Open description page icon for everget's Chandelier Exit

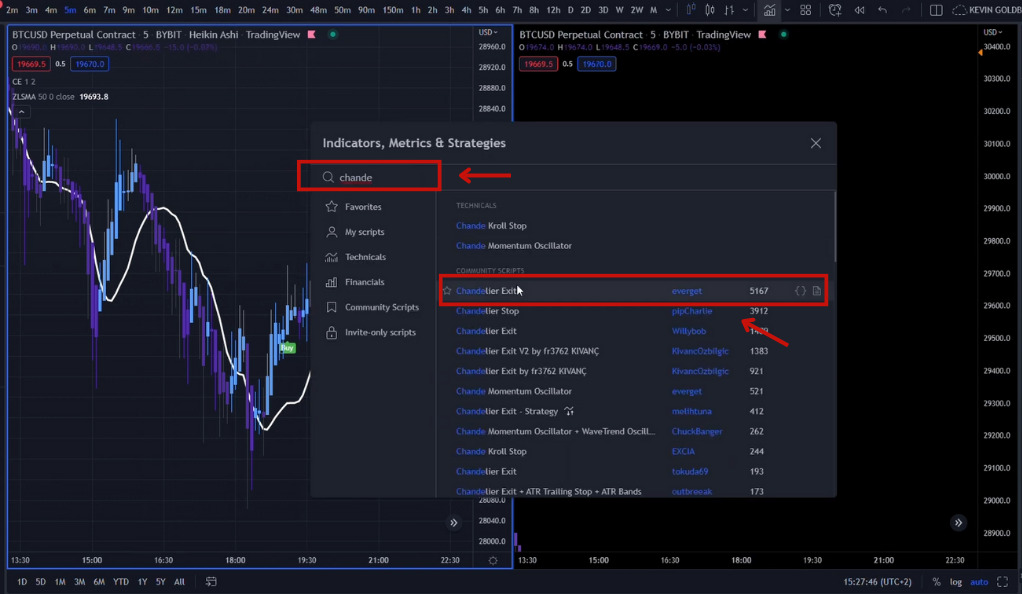click(x=817, y=291)
